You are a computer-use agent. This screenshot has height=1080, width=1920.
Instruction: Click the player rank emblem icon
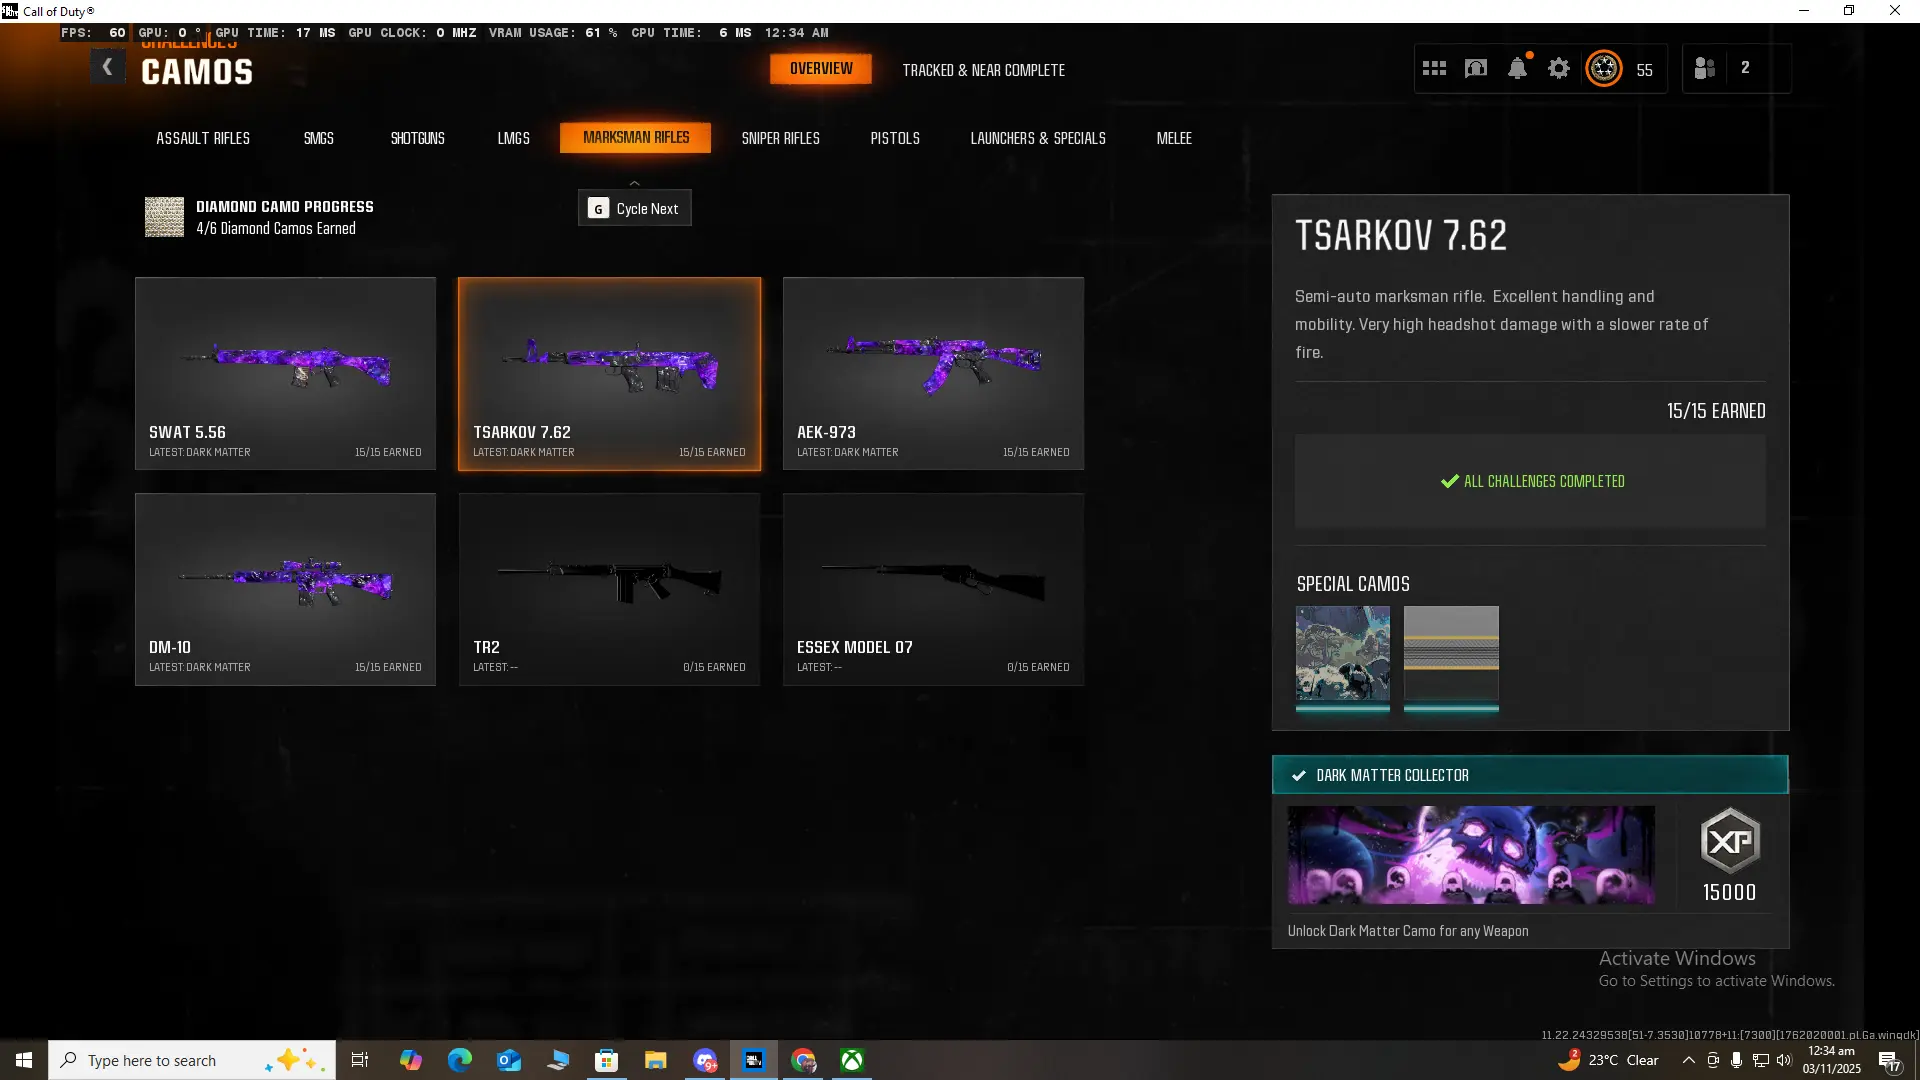(x=1604, y=69)
